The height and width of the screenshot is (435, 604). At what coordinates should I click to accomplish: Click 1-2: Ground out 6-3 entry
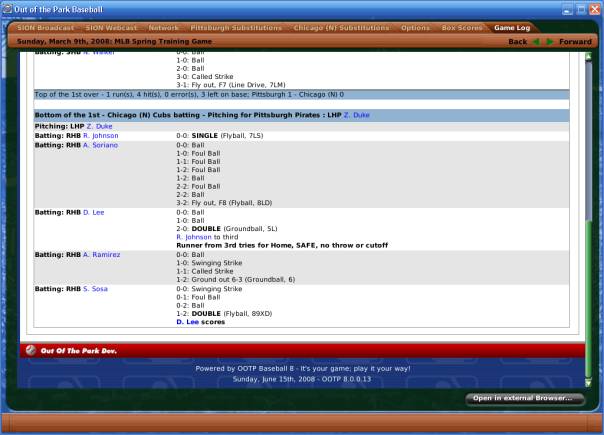(236, 279)
